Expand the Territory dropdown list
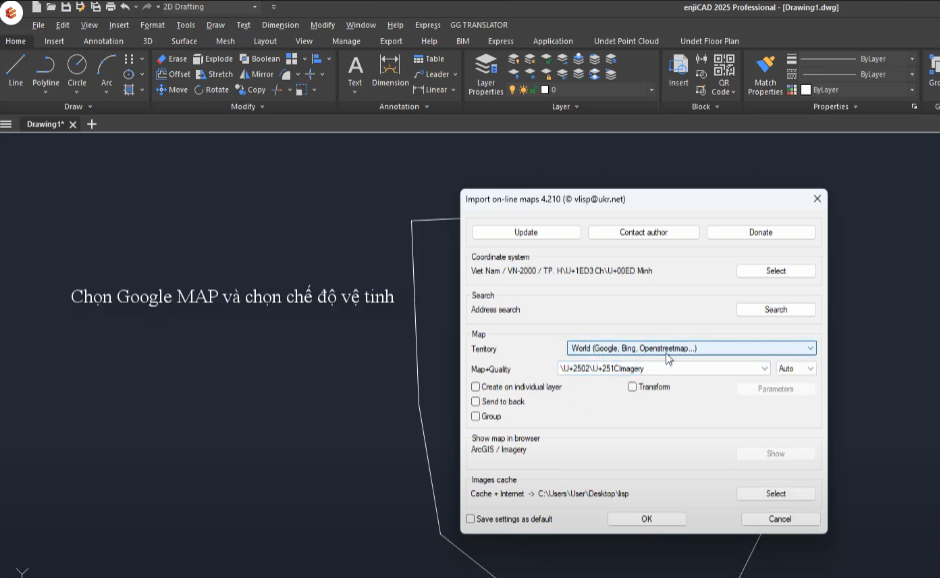The height and width of the screenshot is (578, 940). pyautogui.click(x=810, y=349)
